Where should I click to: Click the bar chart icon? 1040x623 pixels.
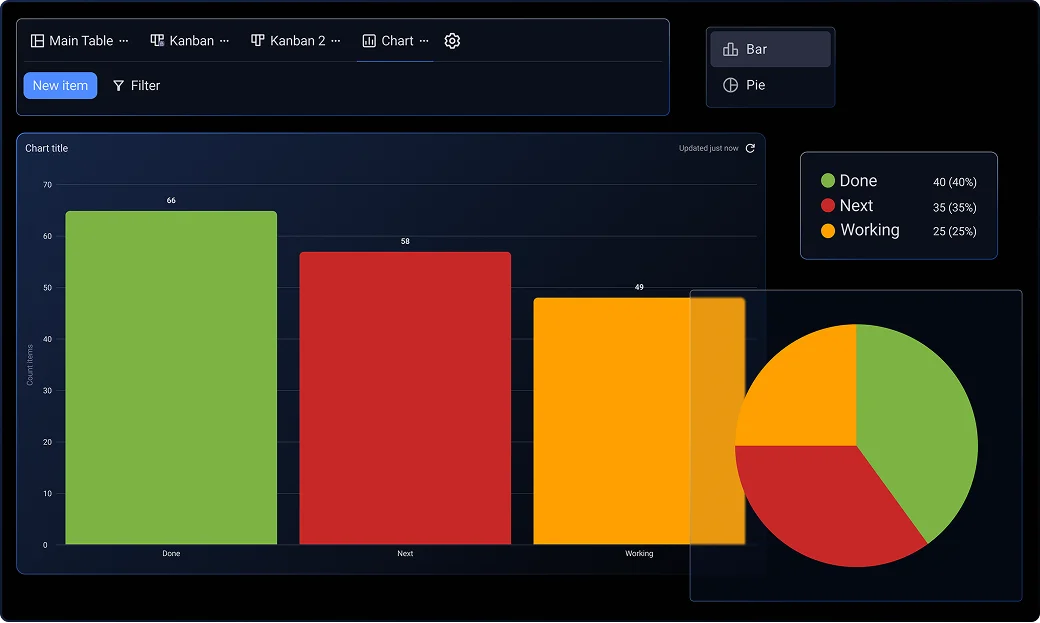click(730, 49)
